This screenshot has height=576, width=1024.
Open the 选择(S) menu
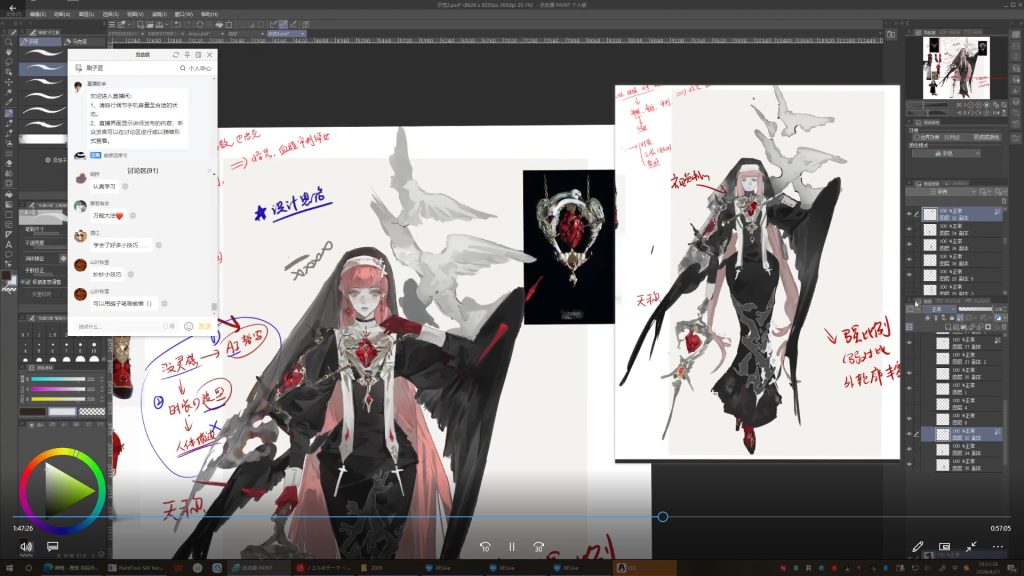(x=110, y=14)
